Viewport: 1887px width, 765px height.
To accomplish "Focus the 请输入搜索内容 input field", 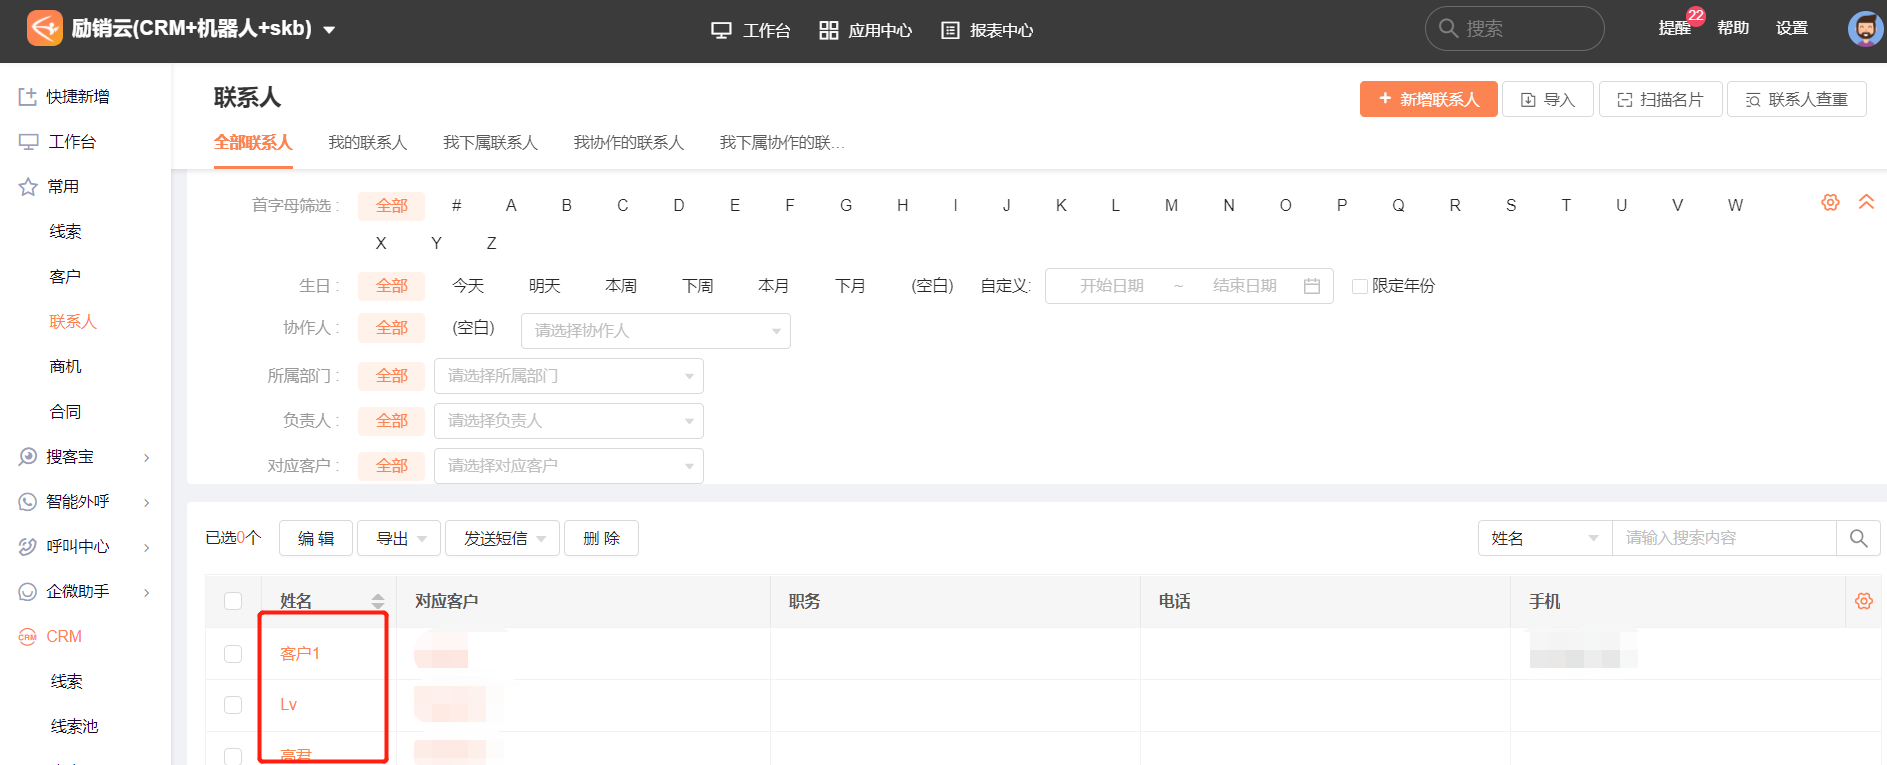I will pyautogui.click(x=1723, y=538).
